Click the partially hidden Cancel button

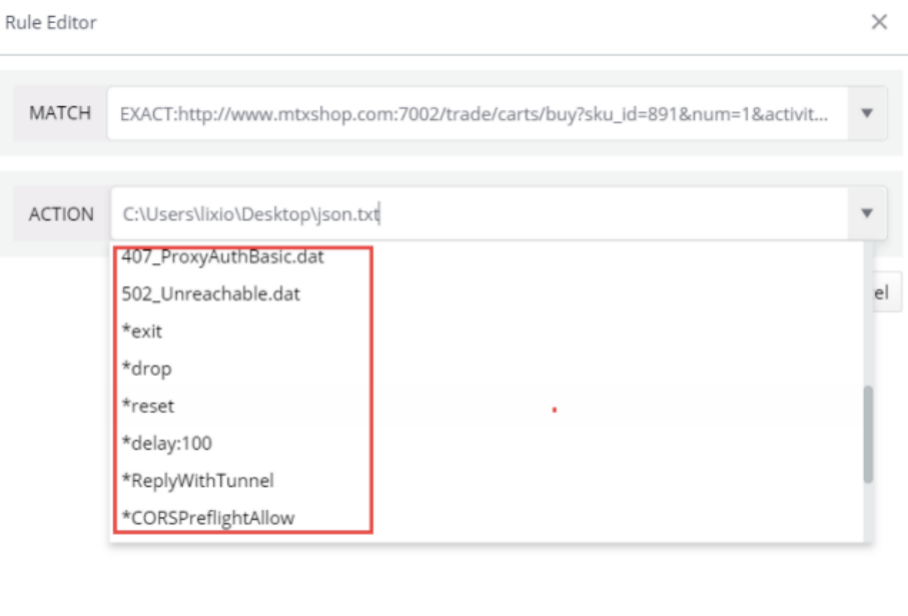coord(887,292)
